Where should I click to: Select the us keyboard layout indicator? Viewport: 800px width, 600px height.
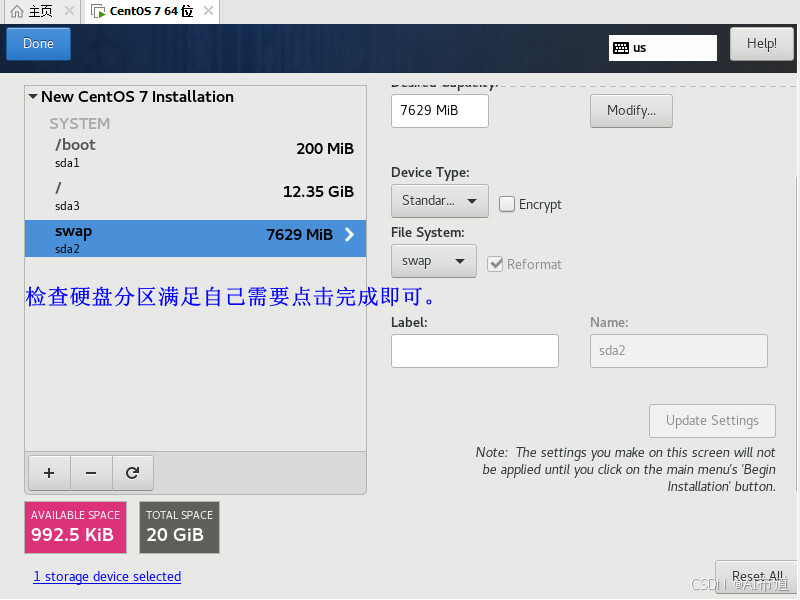coord(662,48)
